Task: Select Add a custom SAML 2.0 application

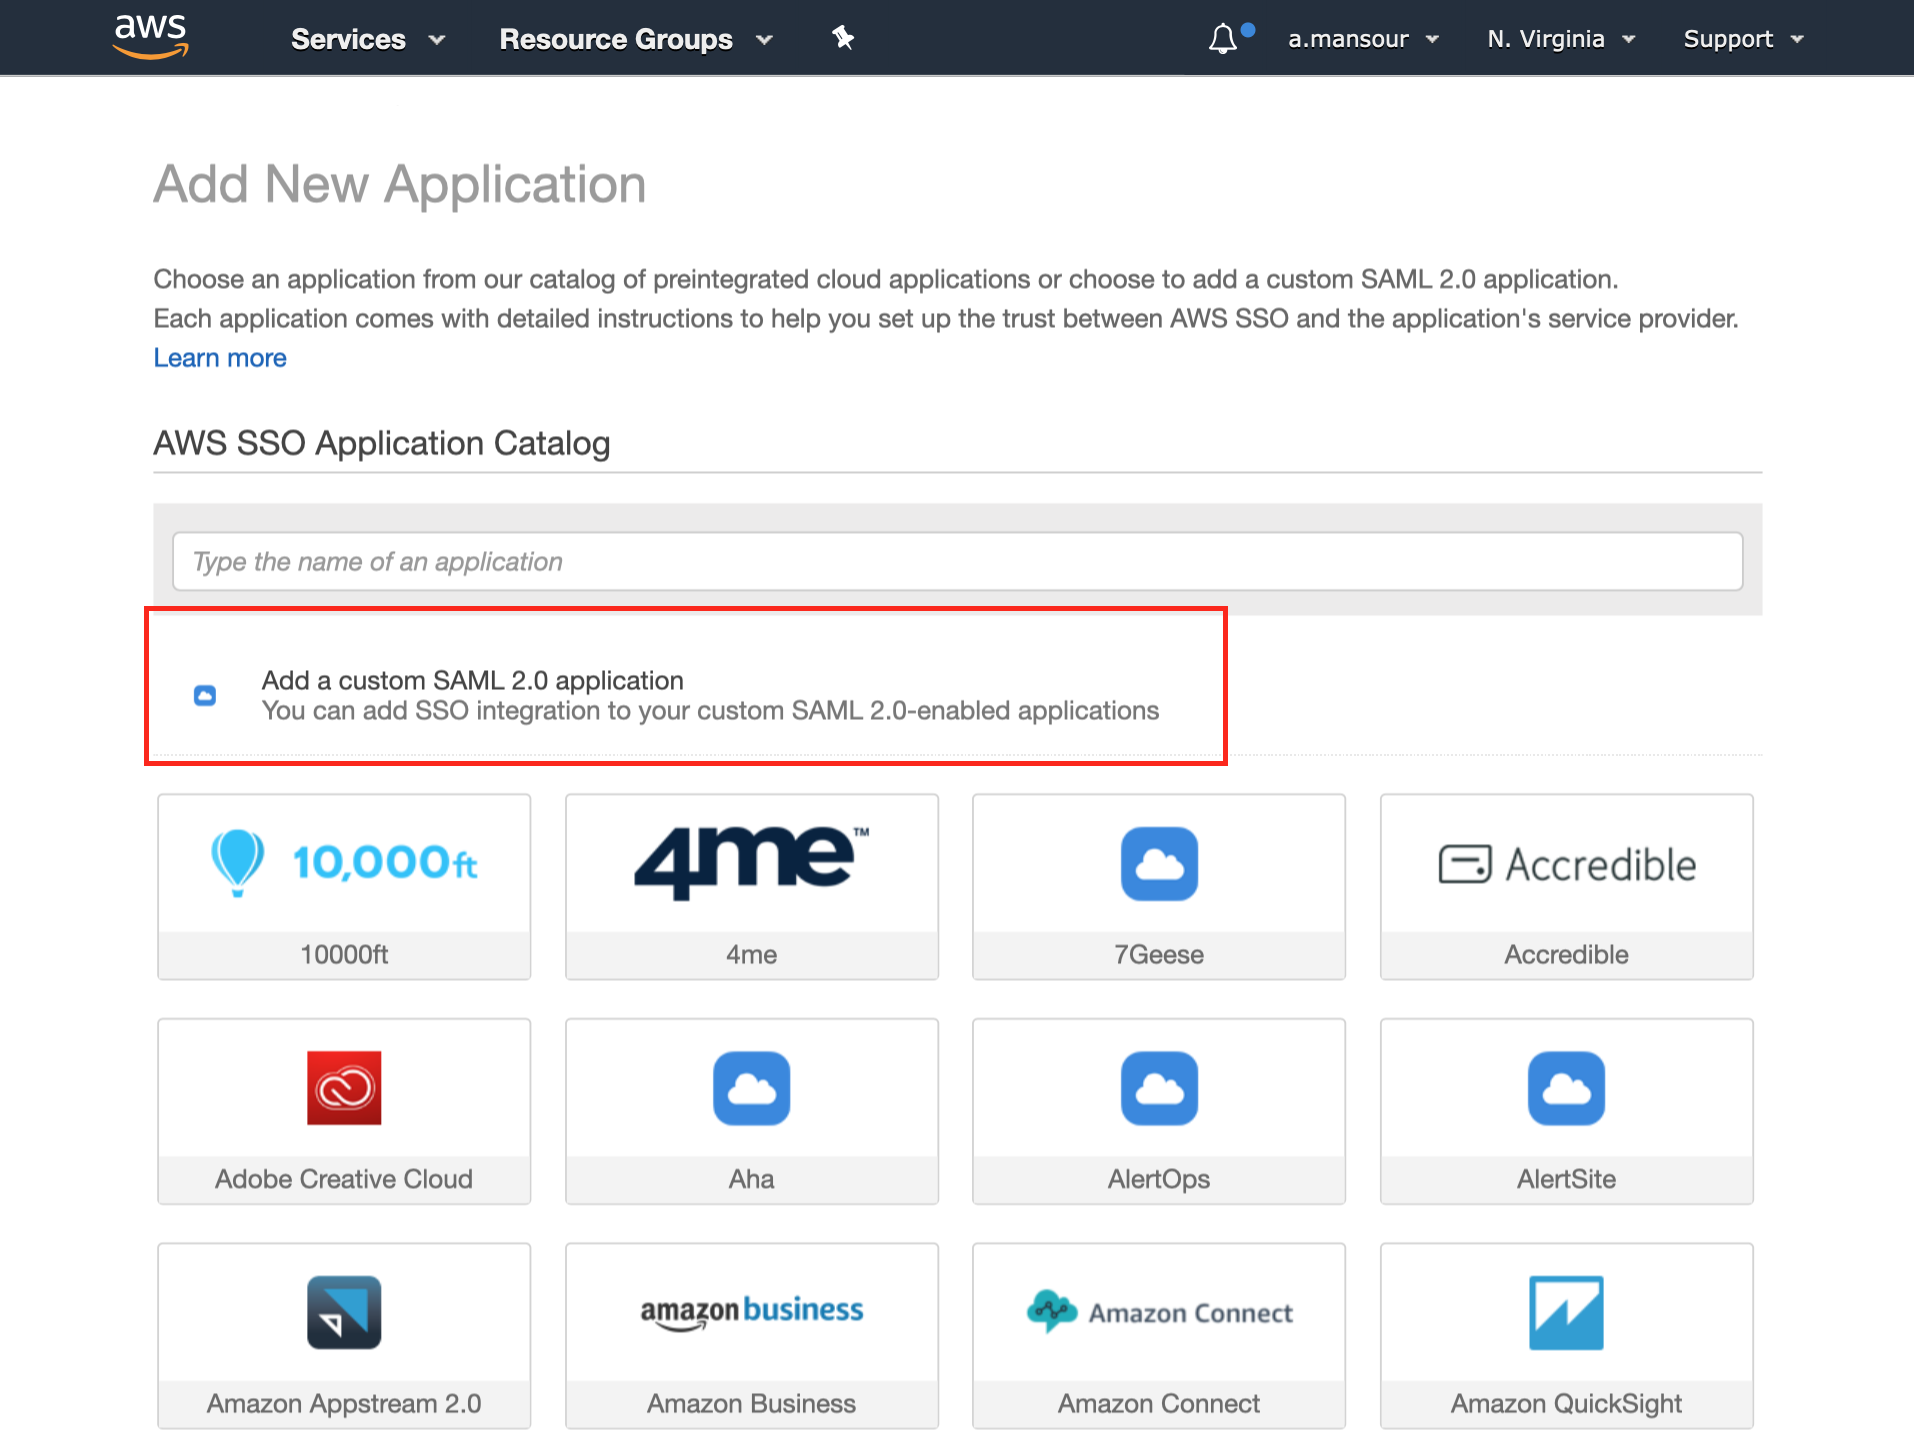Action: tap(472, 680)
